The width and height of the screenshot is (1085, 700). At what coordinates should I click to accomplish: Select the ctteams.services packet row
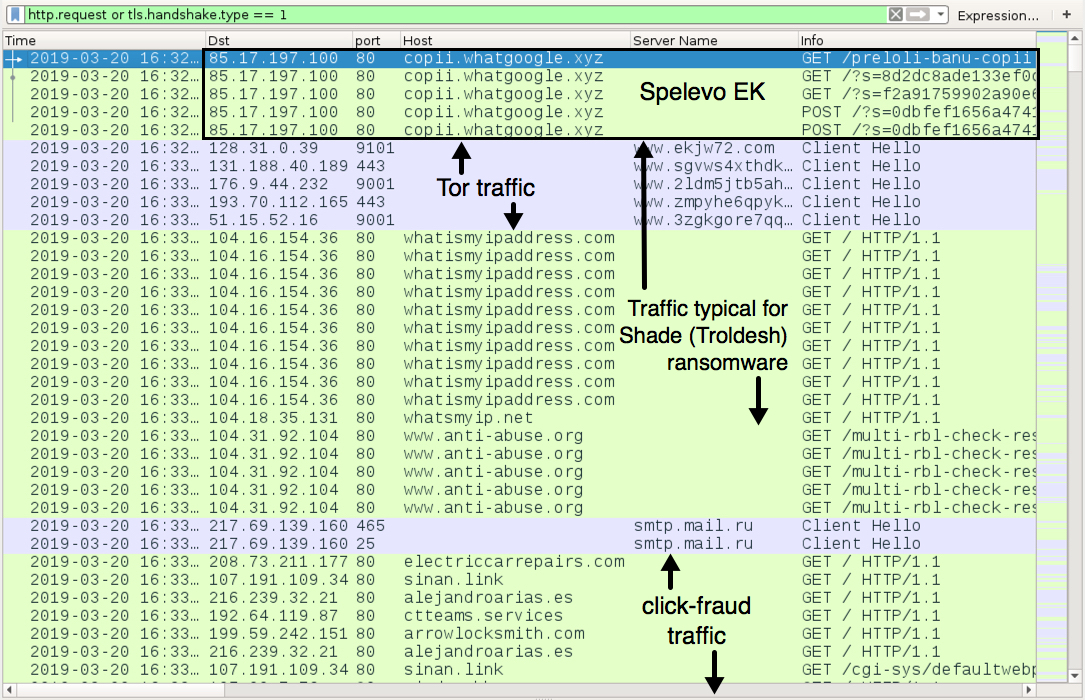point(520,616)
